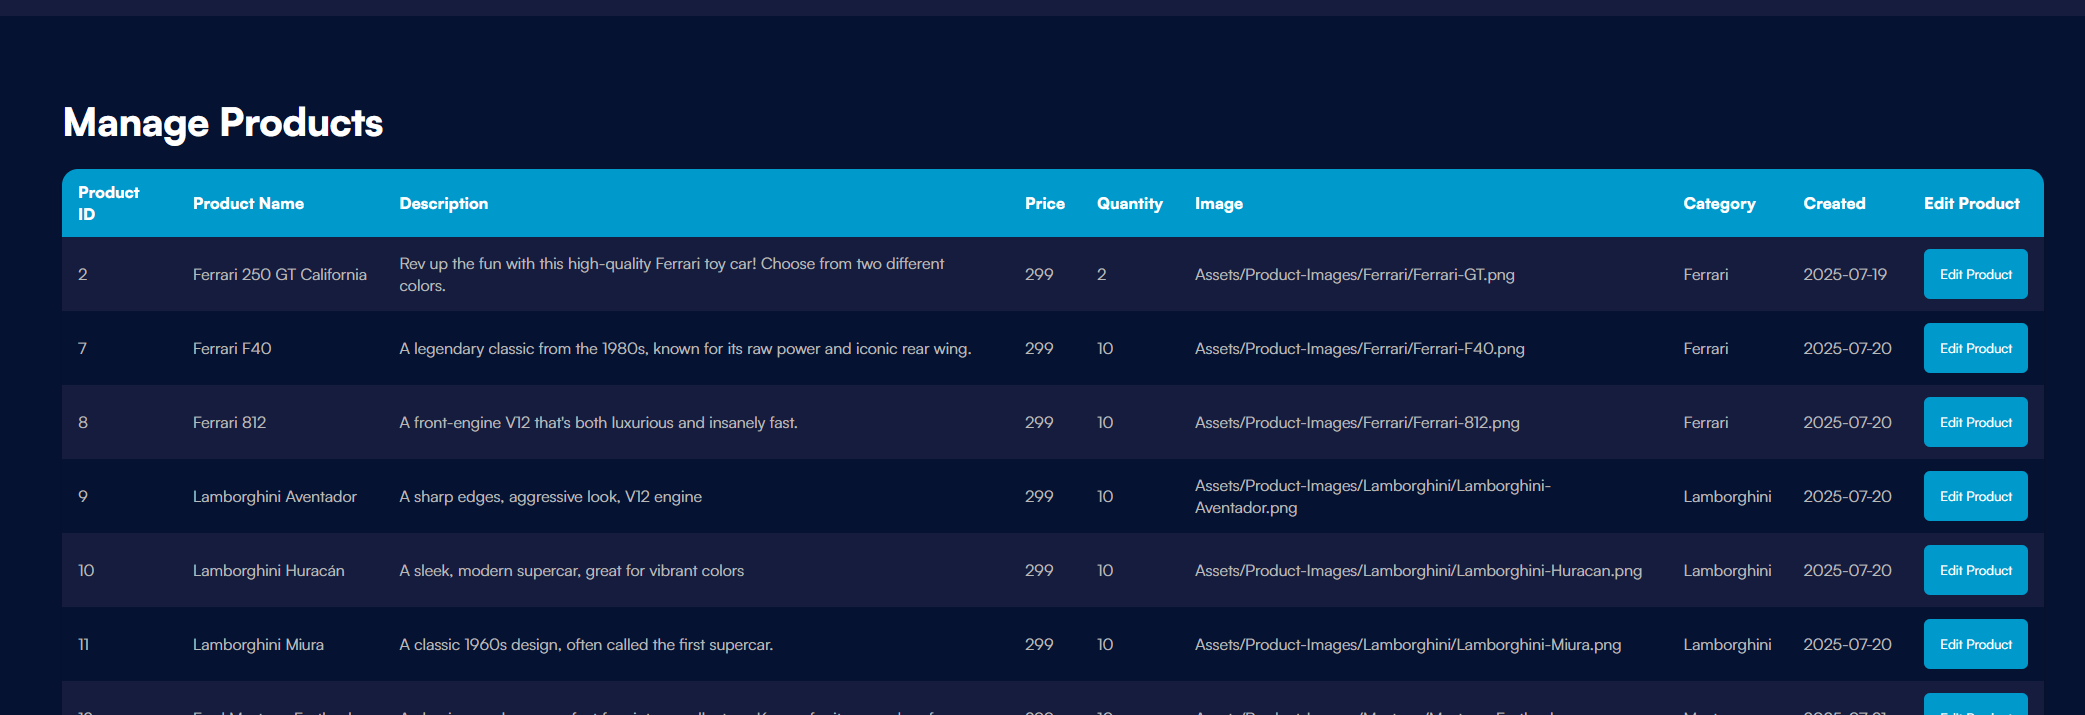Click Edit Product for Ferrari 250 GT California
This screenshot has width=2085, height=715.
[1975, 274]
